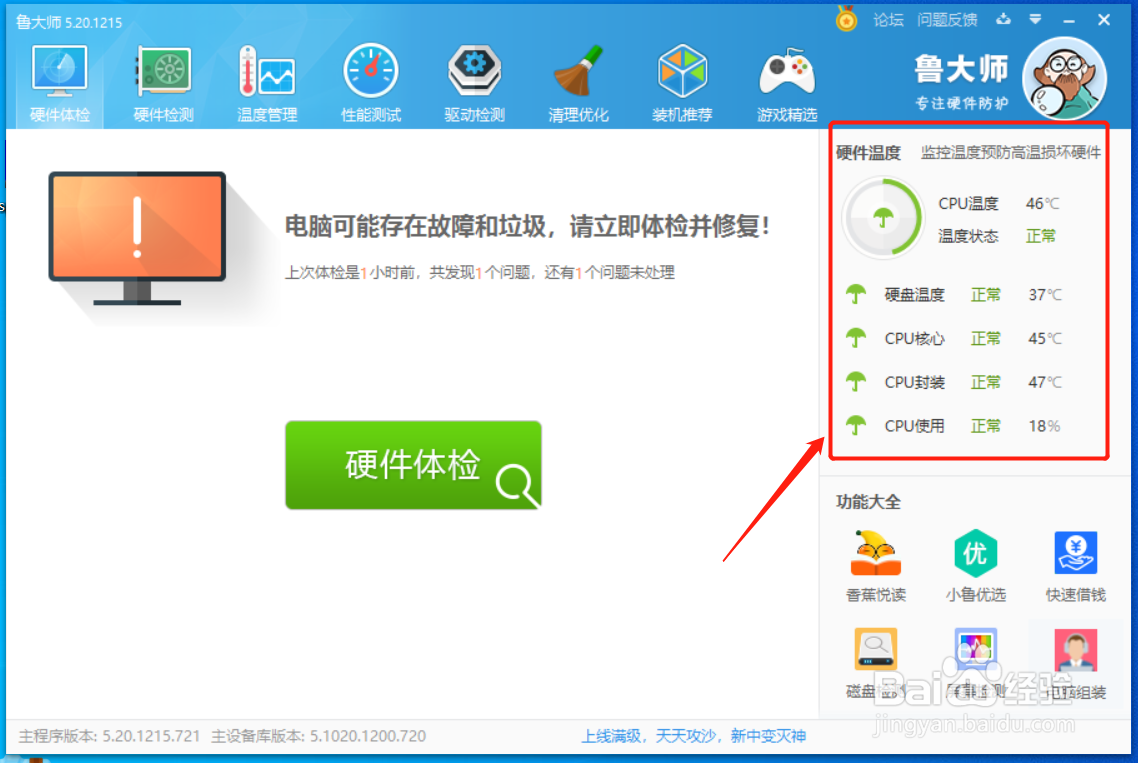Viewport: 1138px width, 763px height.
Task: Click the big green 硬件体检 button
Action: click(413, 465)
